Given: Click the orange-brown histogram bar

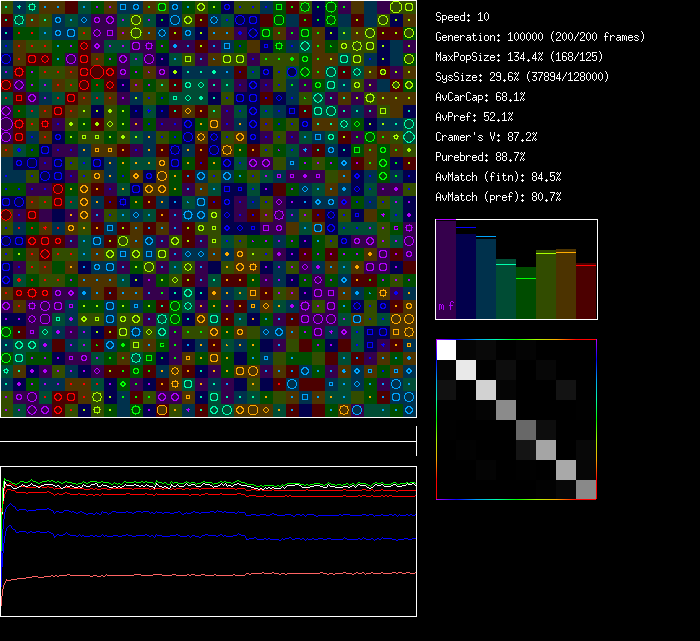Looking at the screenshot, I should pos(566,284).
